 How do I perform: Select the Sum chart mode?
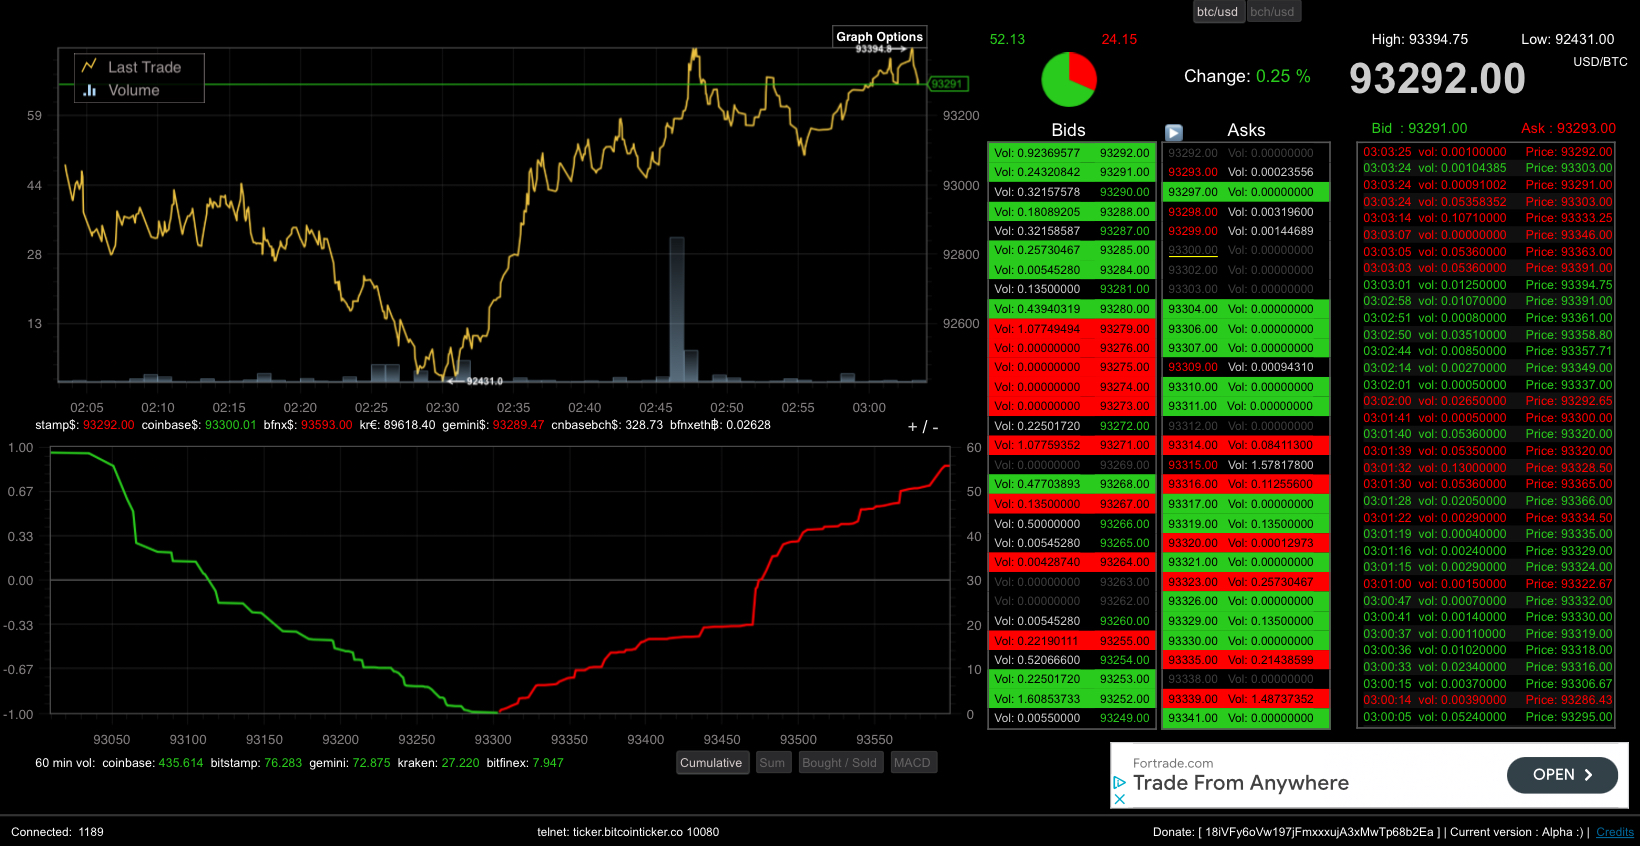click(772, 763)
